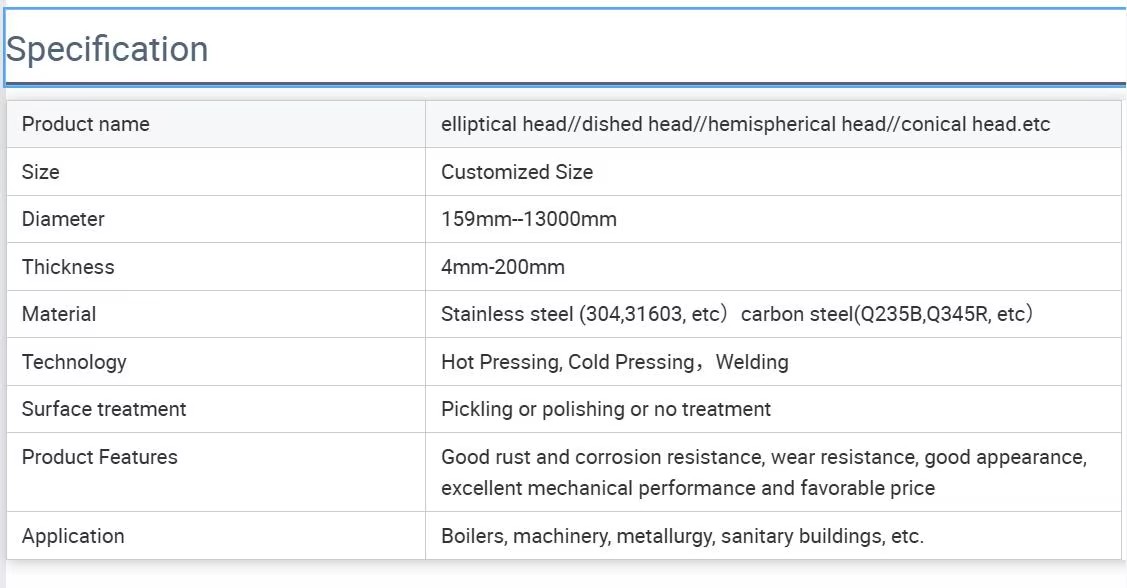Click the 'Product name' label cell
The height and width of the screenshot is (588, 1127).
pyautogui.click(x=216, y=124)
